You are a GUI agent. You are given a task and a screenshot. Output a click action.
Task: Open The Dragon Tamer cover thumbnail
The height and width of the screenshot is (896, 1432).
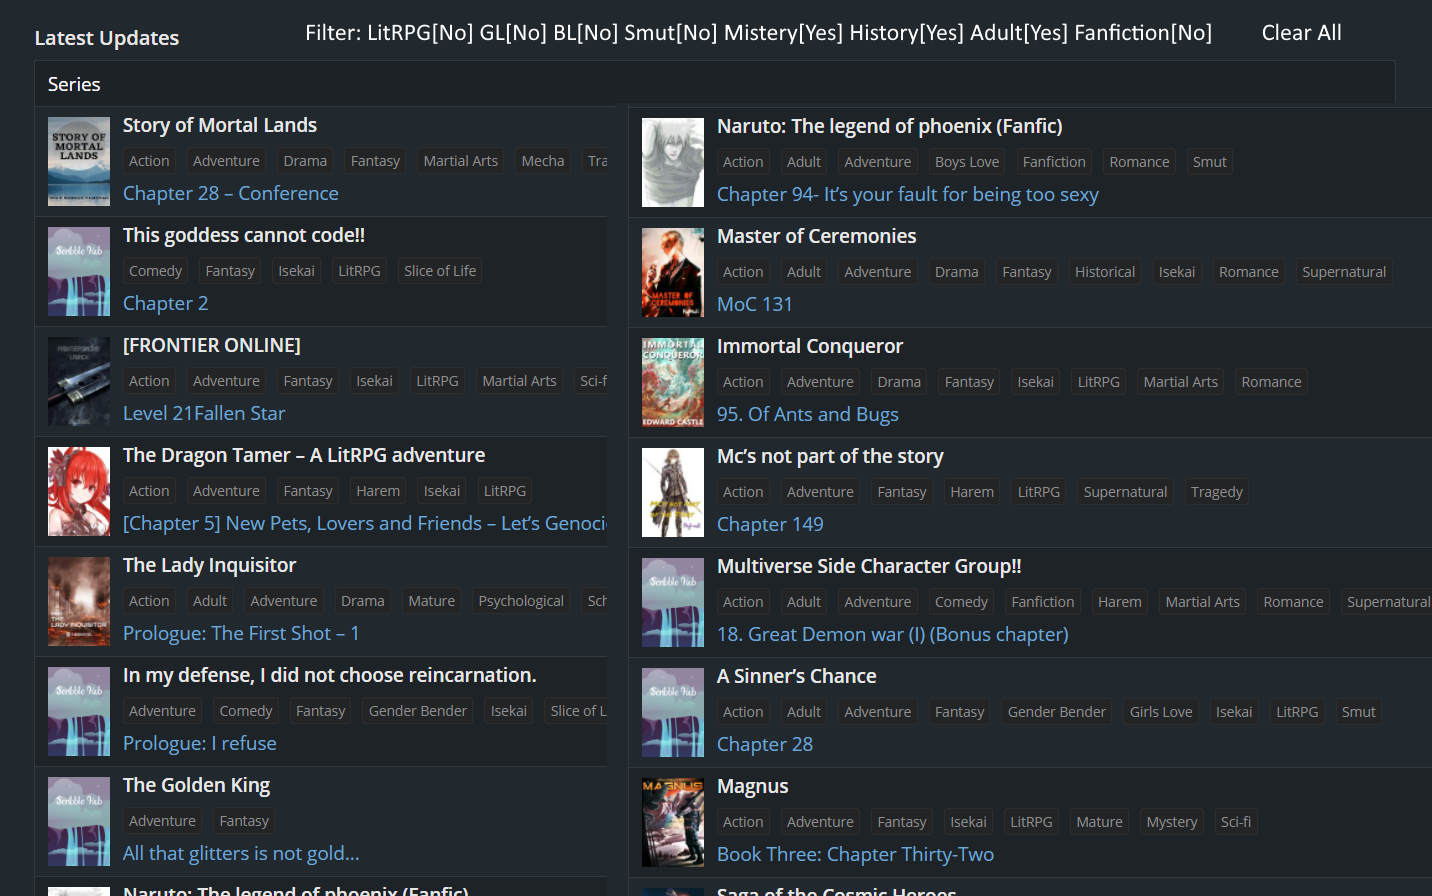79,491
